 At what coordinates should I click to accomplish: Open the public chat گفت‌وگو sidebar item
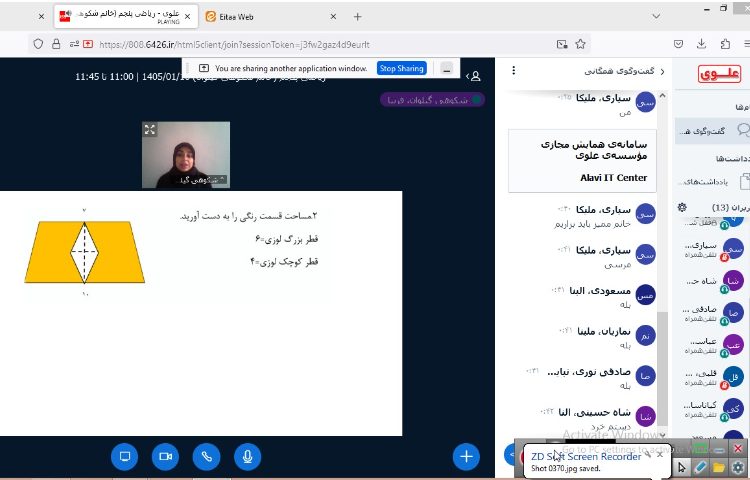(713, 131)
